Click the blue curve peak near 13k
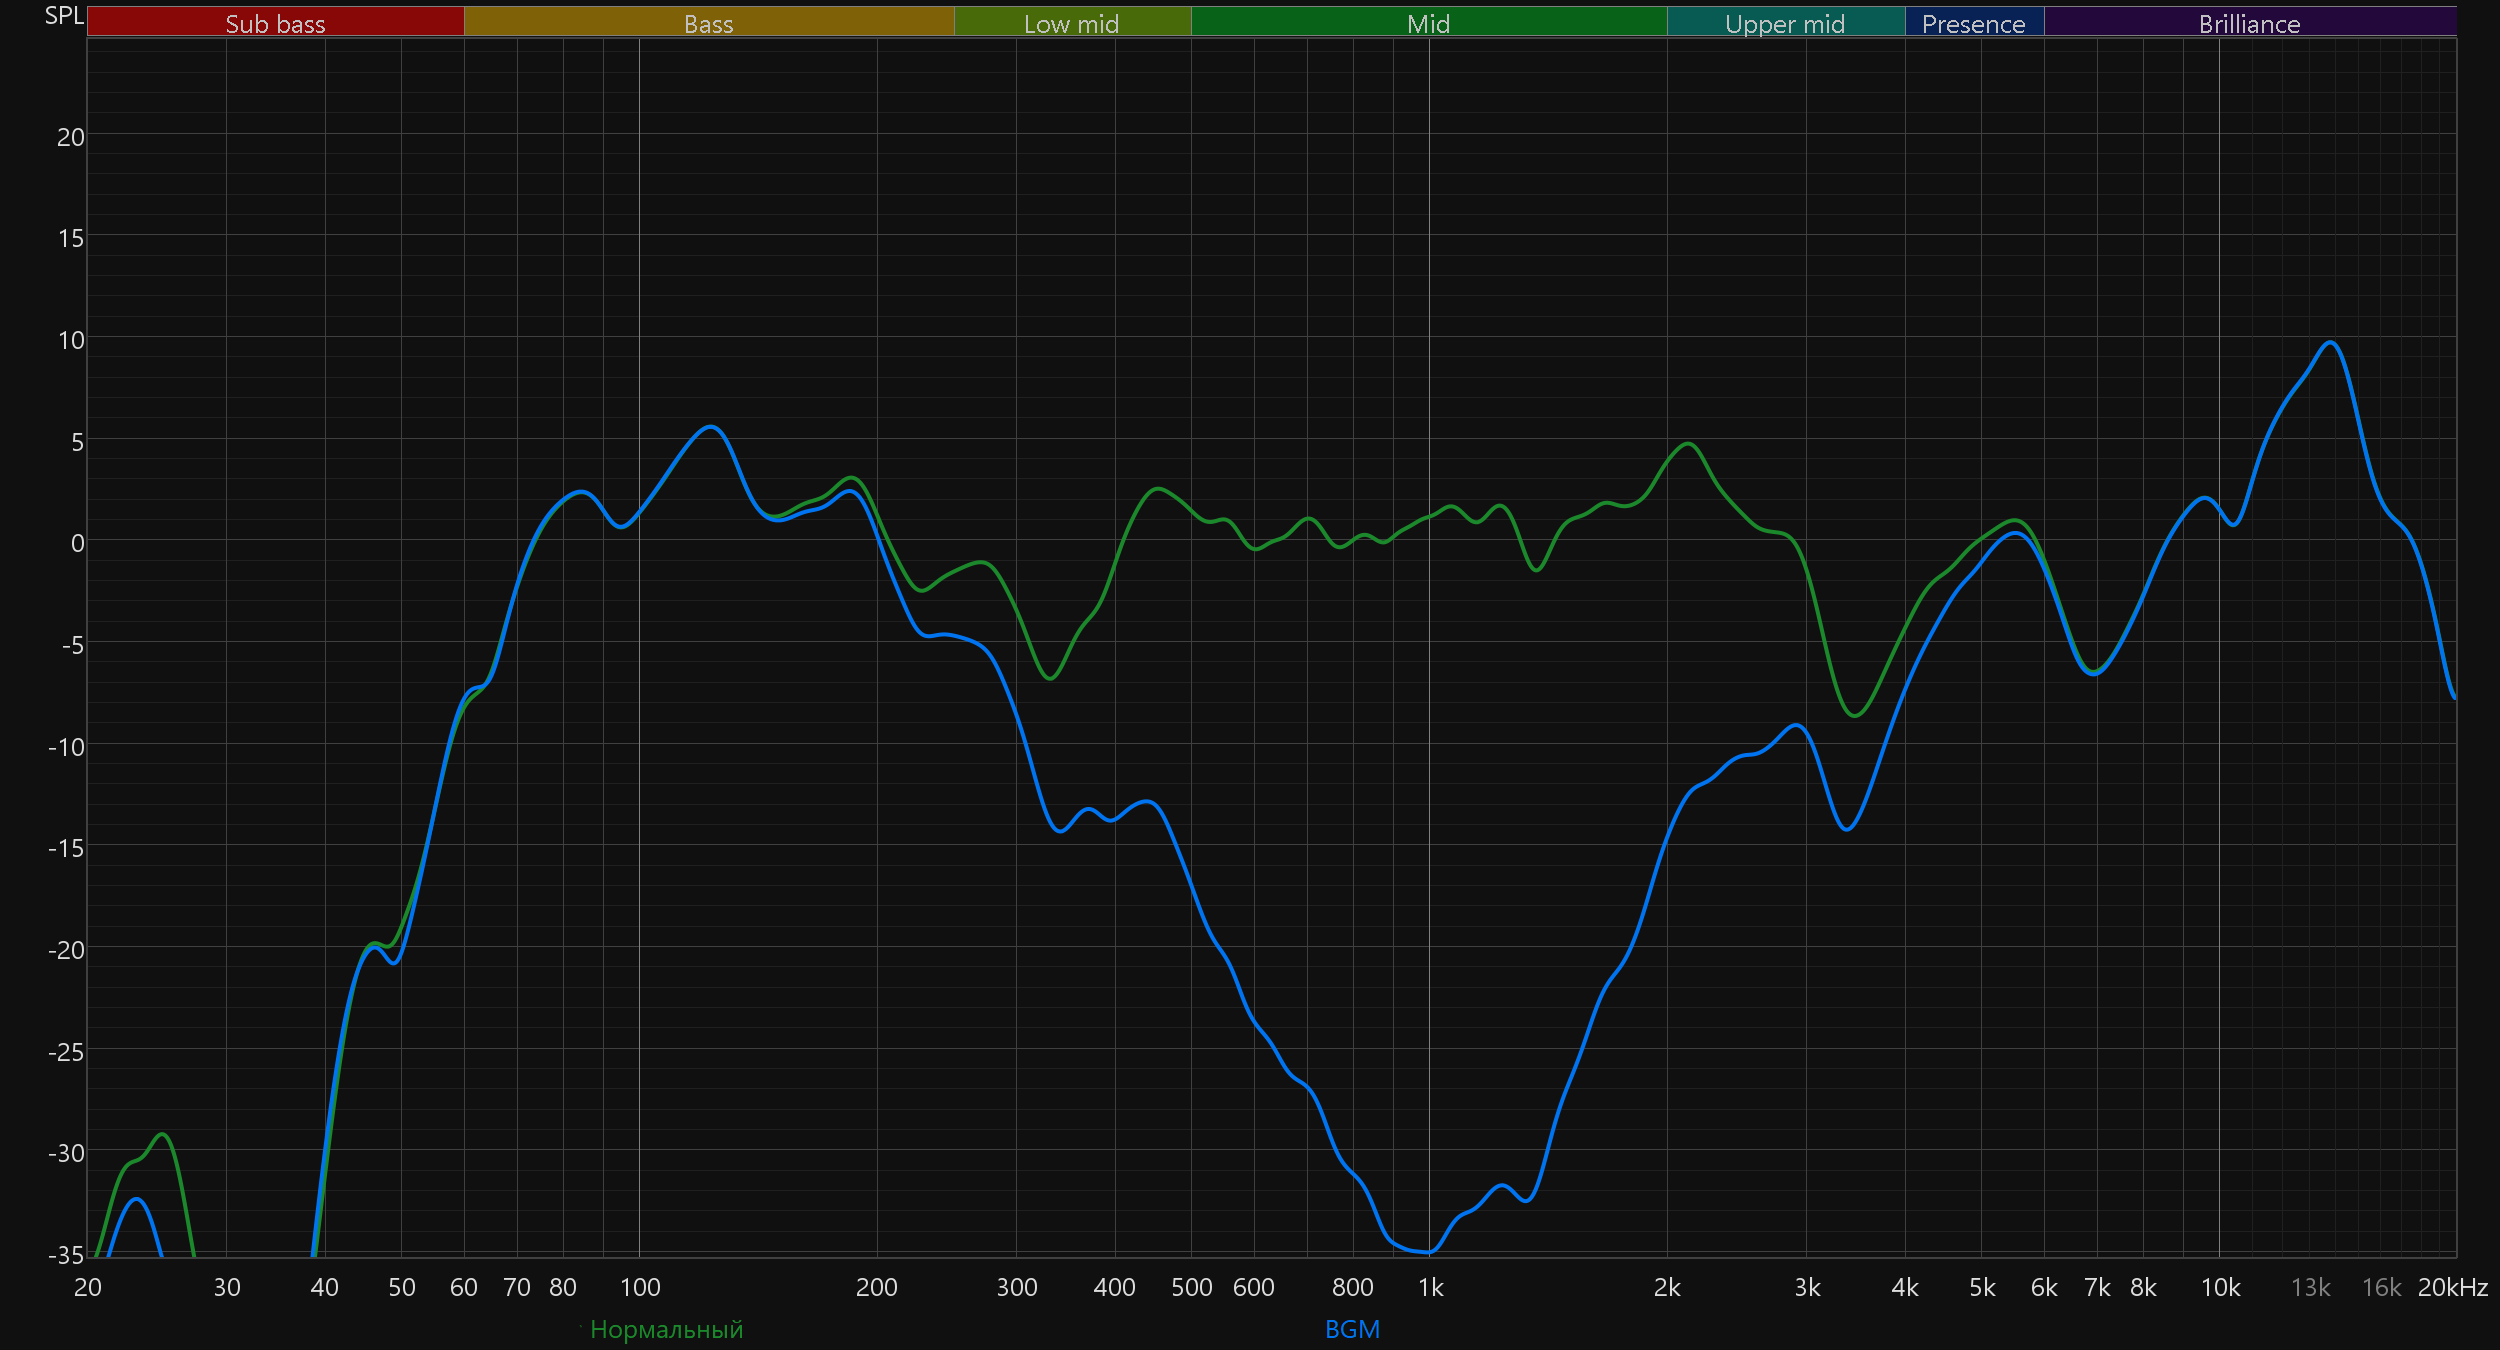 pos(2331,343)
